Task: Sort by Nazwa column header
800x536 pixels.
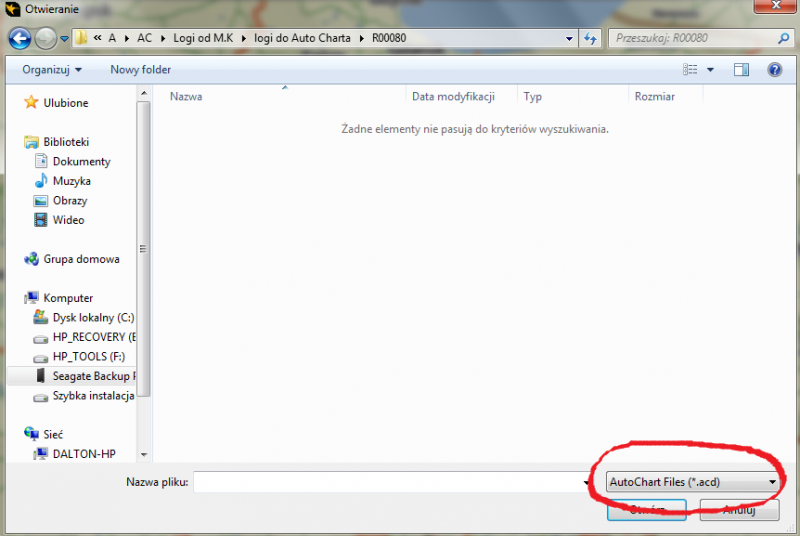Action: (x=187, y=97)
